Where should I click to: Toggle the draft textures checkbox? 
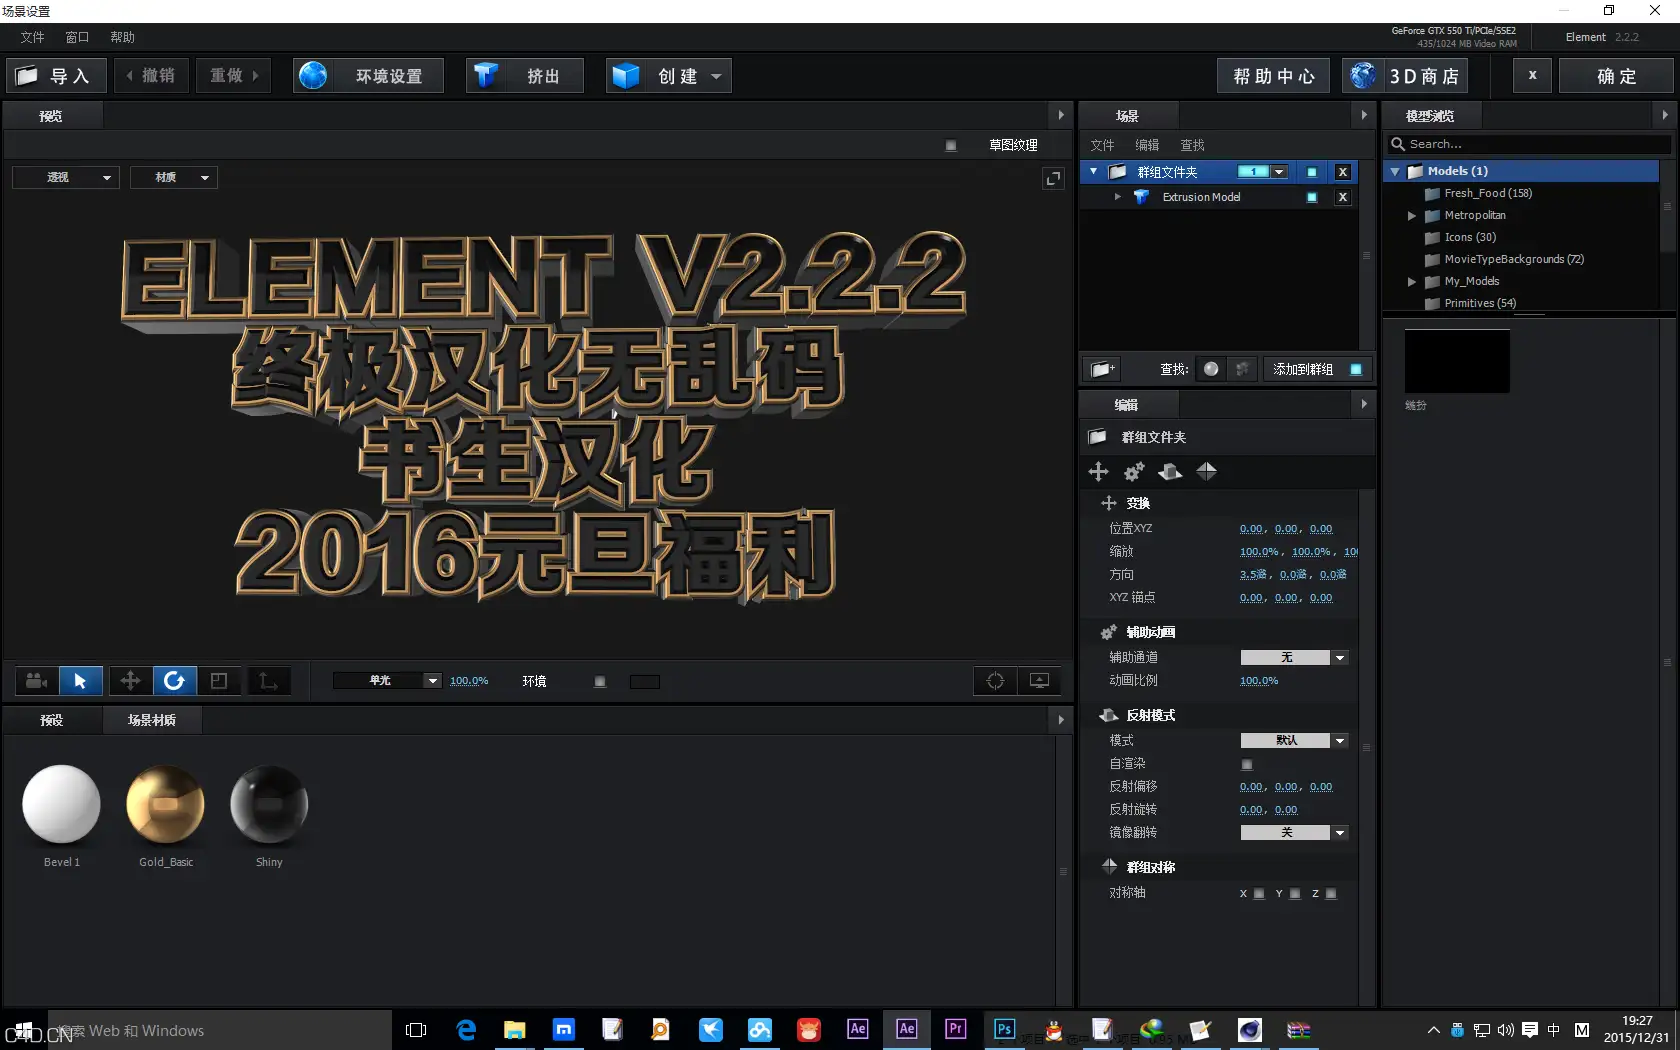click(x=951, y=145)
